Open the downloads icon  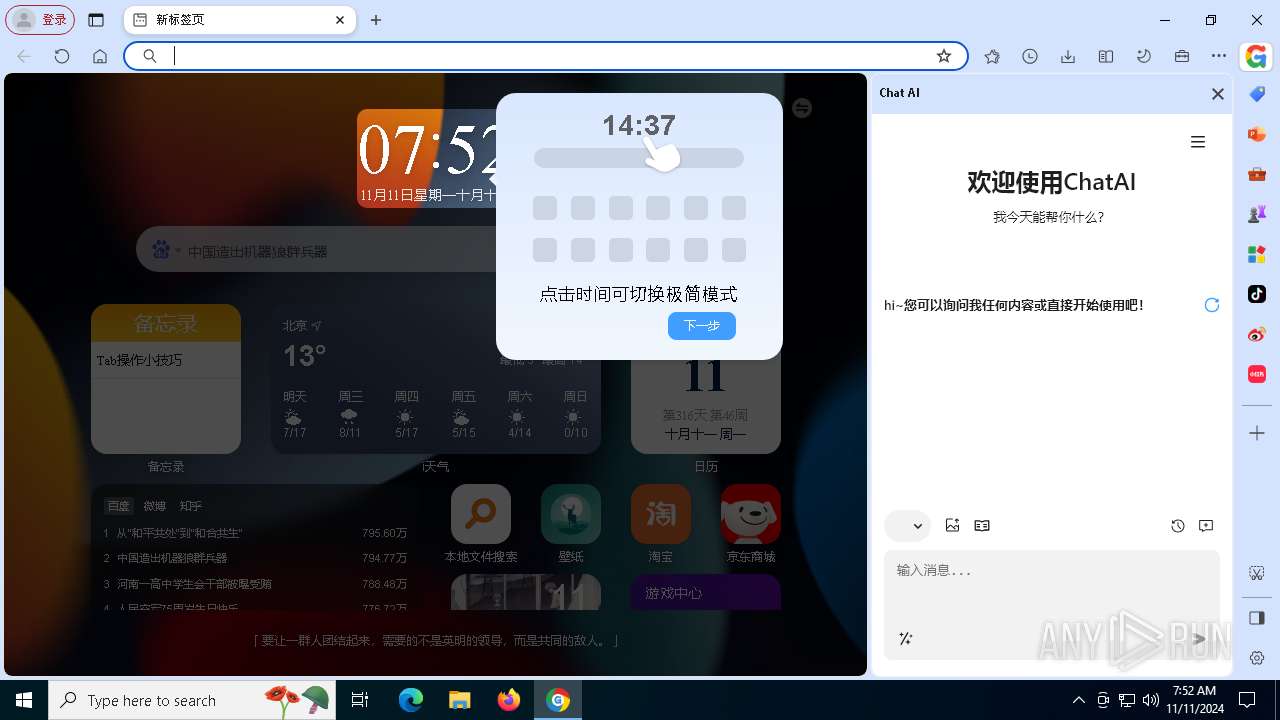1068,57
